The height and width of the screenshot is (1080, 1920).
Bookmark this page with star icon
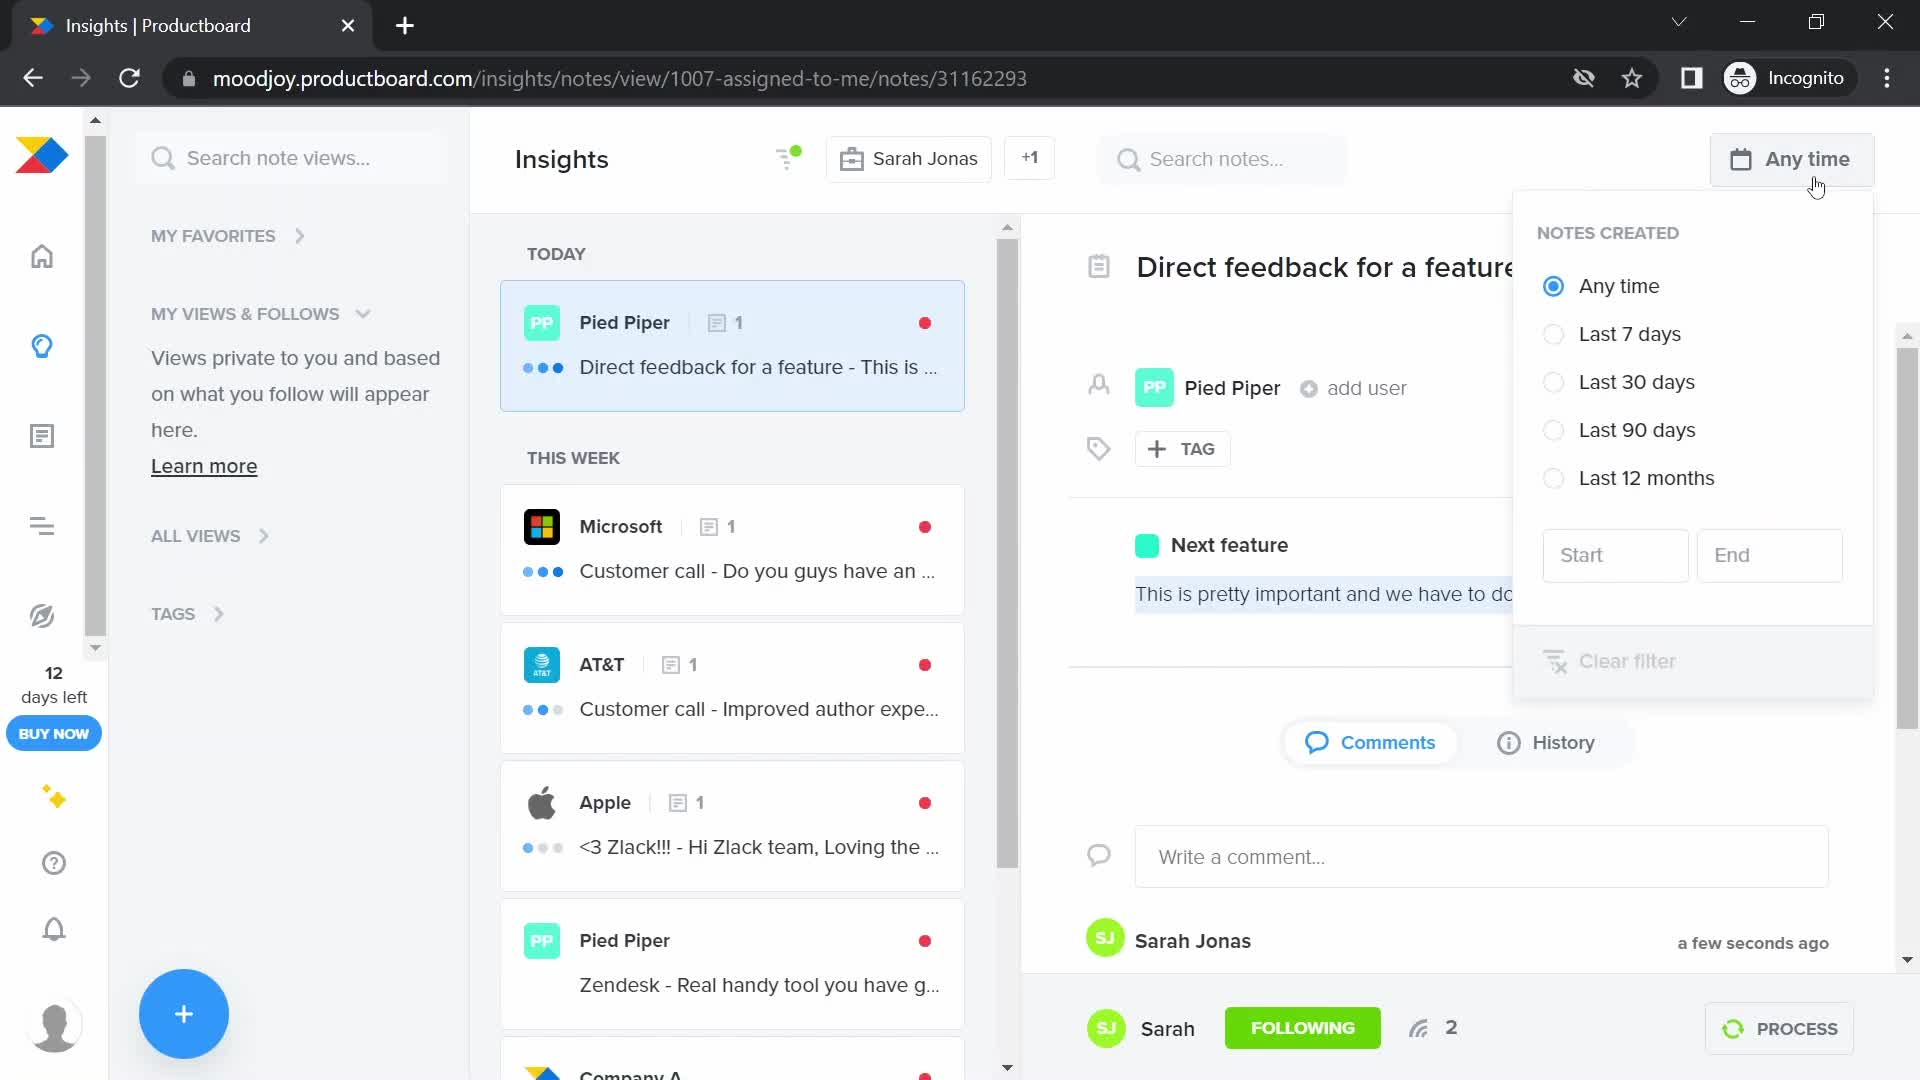click(x=1632, y=78)
